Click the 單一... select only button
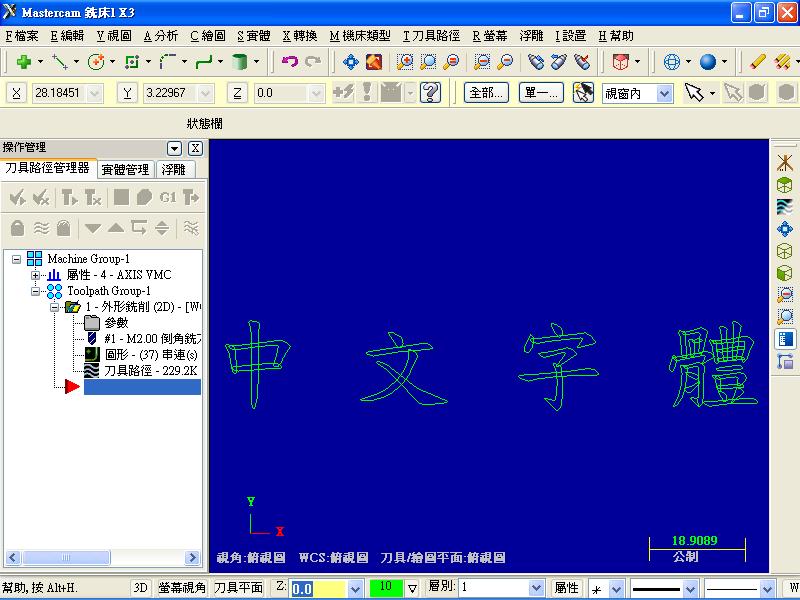800x600 pixels. click(x=541, y=93)
